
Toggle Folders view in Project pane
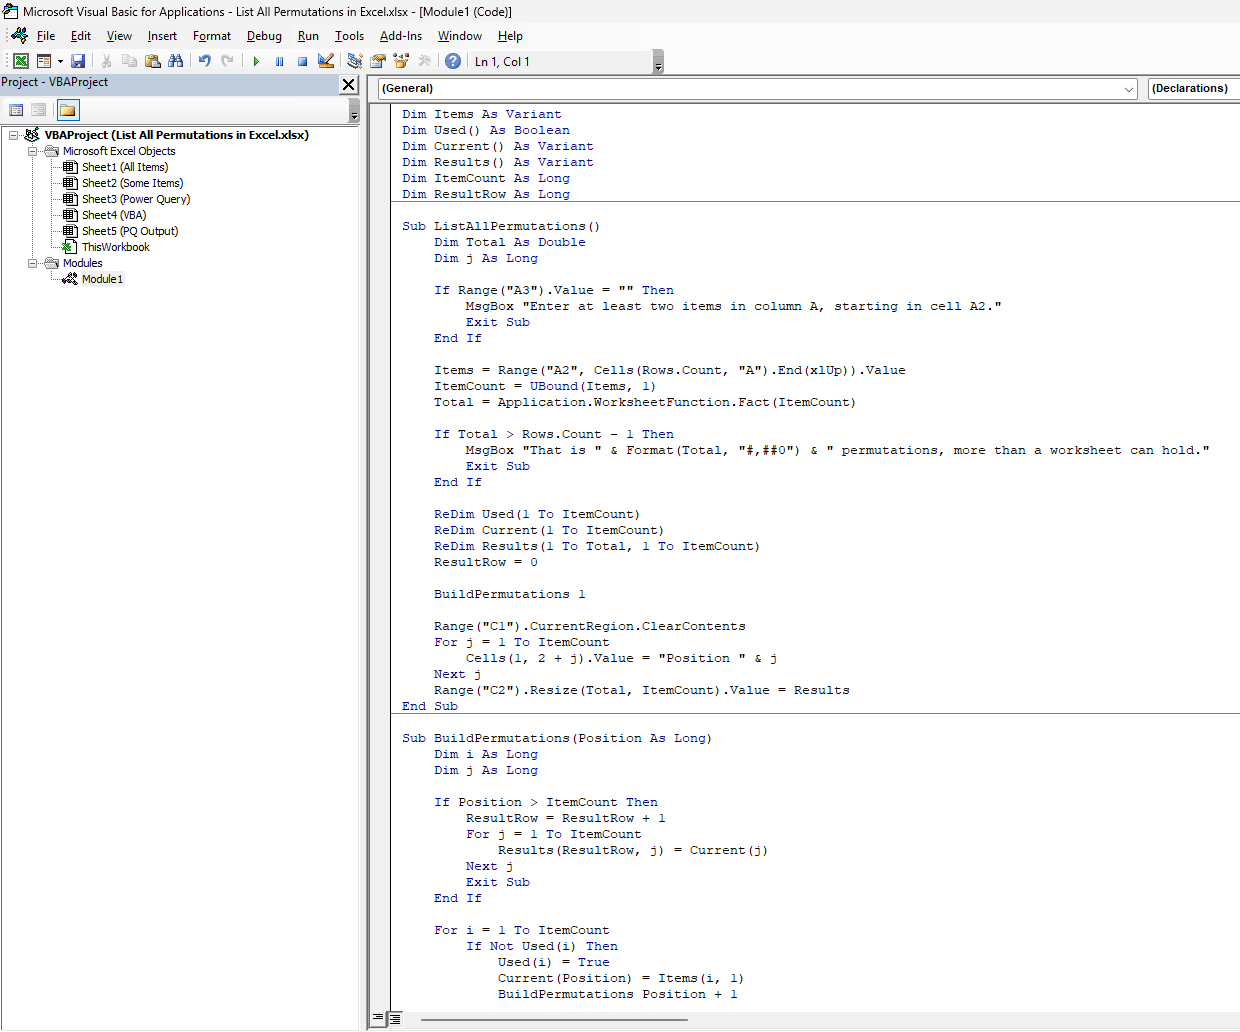(x=68, y=110)
